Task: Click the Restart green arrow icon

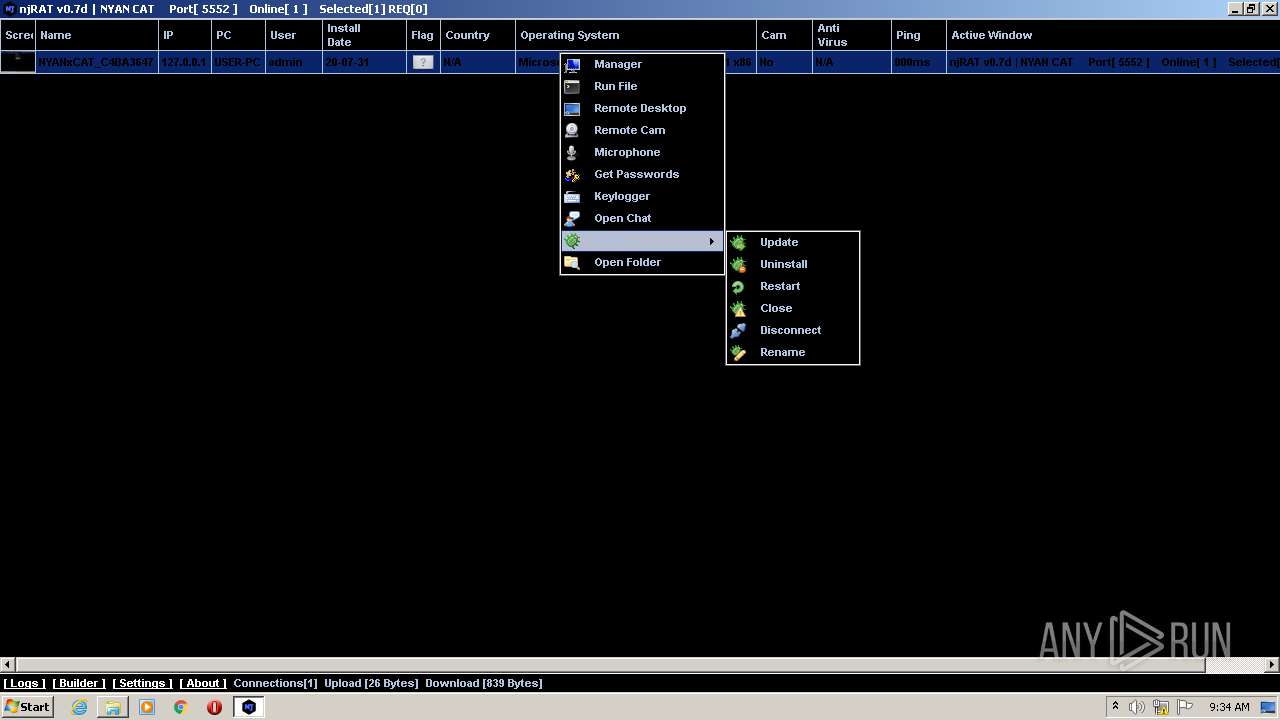Action: (x=738, y=287)
